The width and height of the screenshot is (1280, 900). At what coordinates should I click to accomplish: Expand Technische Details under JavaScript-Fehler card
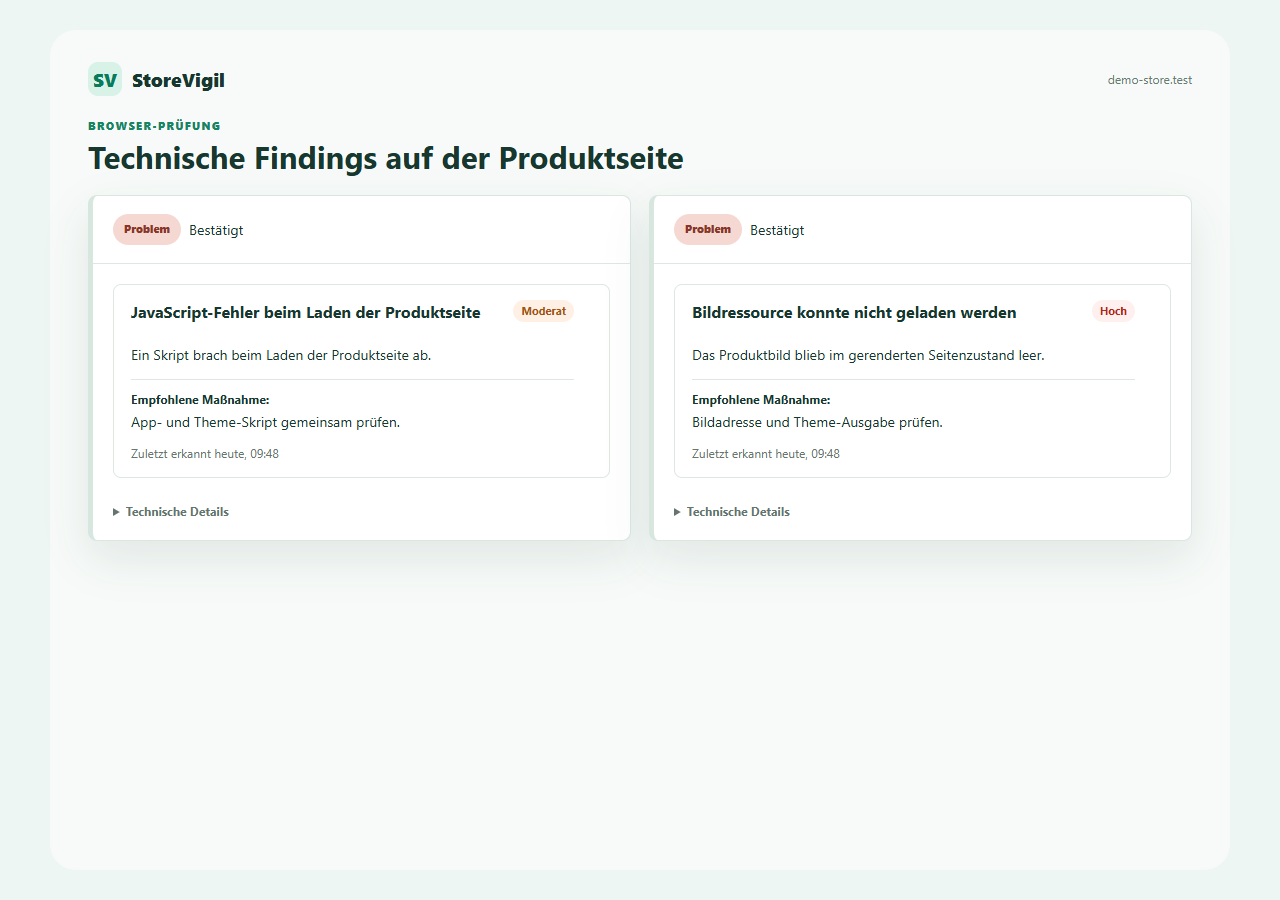171,512
